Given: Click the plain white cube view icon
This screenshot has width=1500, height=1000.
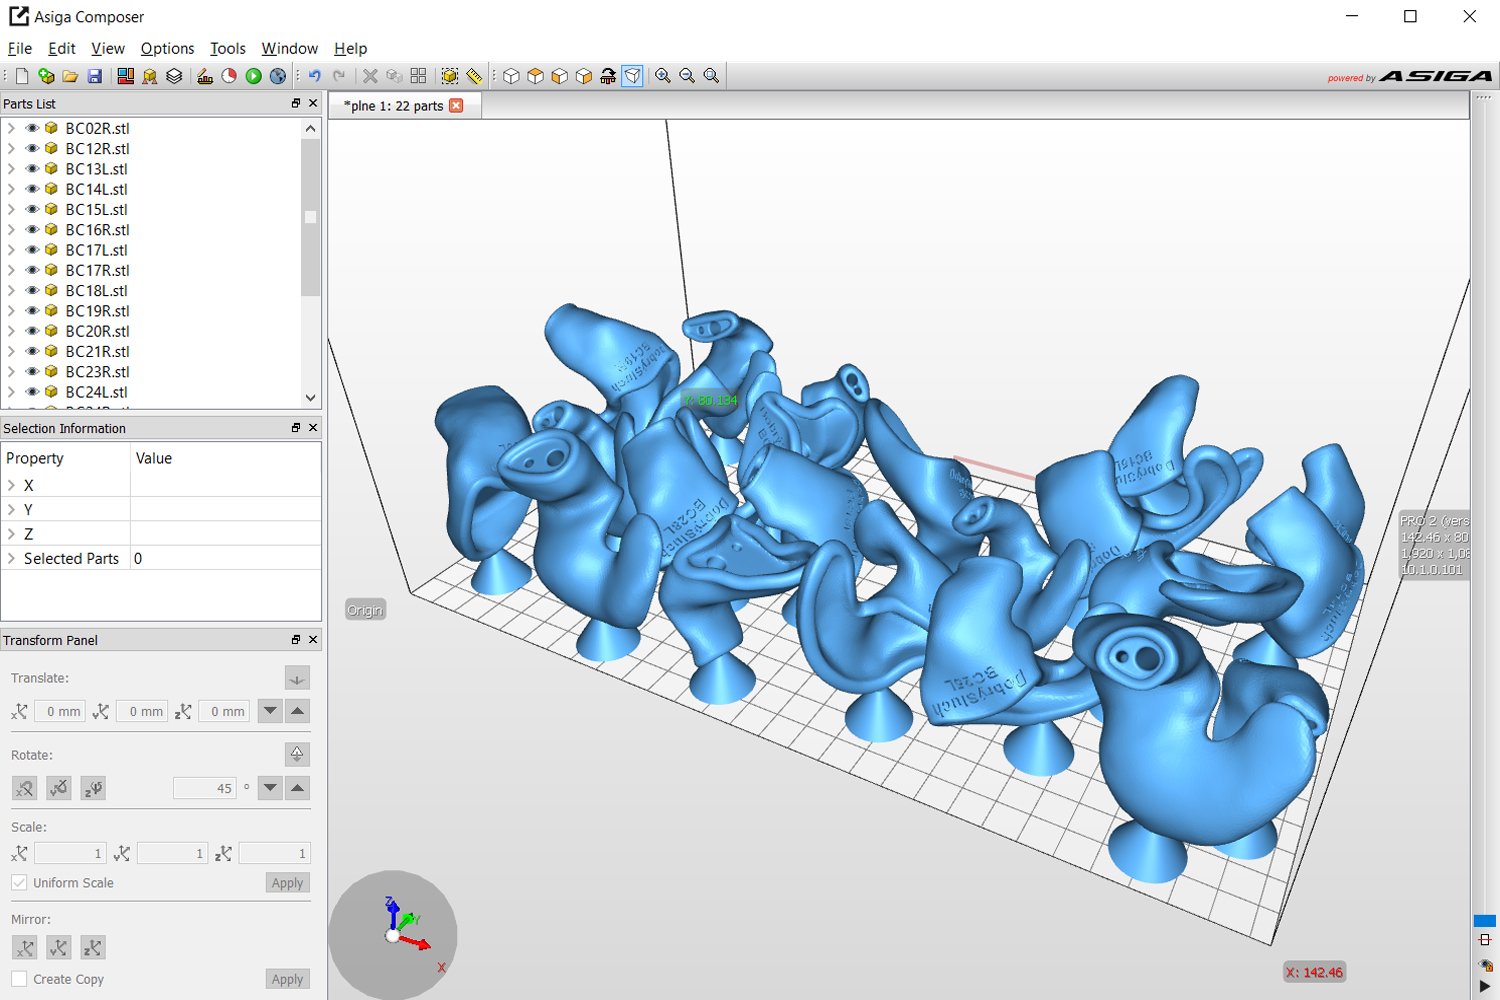Looking at the screenshot, I should click(511, 76).
